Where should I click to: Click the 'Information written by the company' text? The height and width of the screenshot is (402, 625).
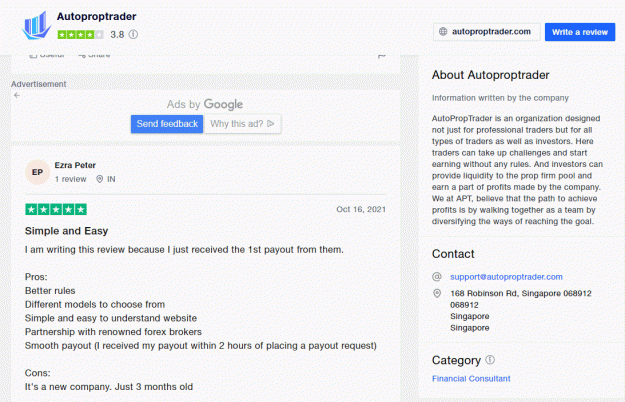tap(500, 98)
